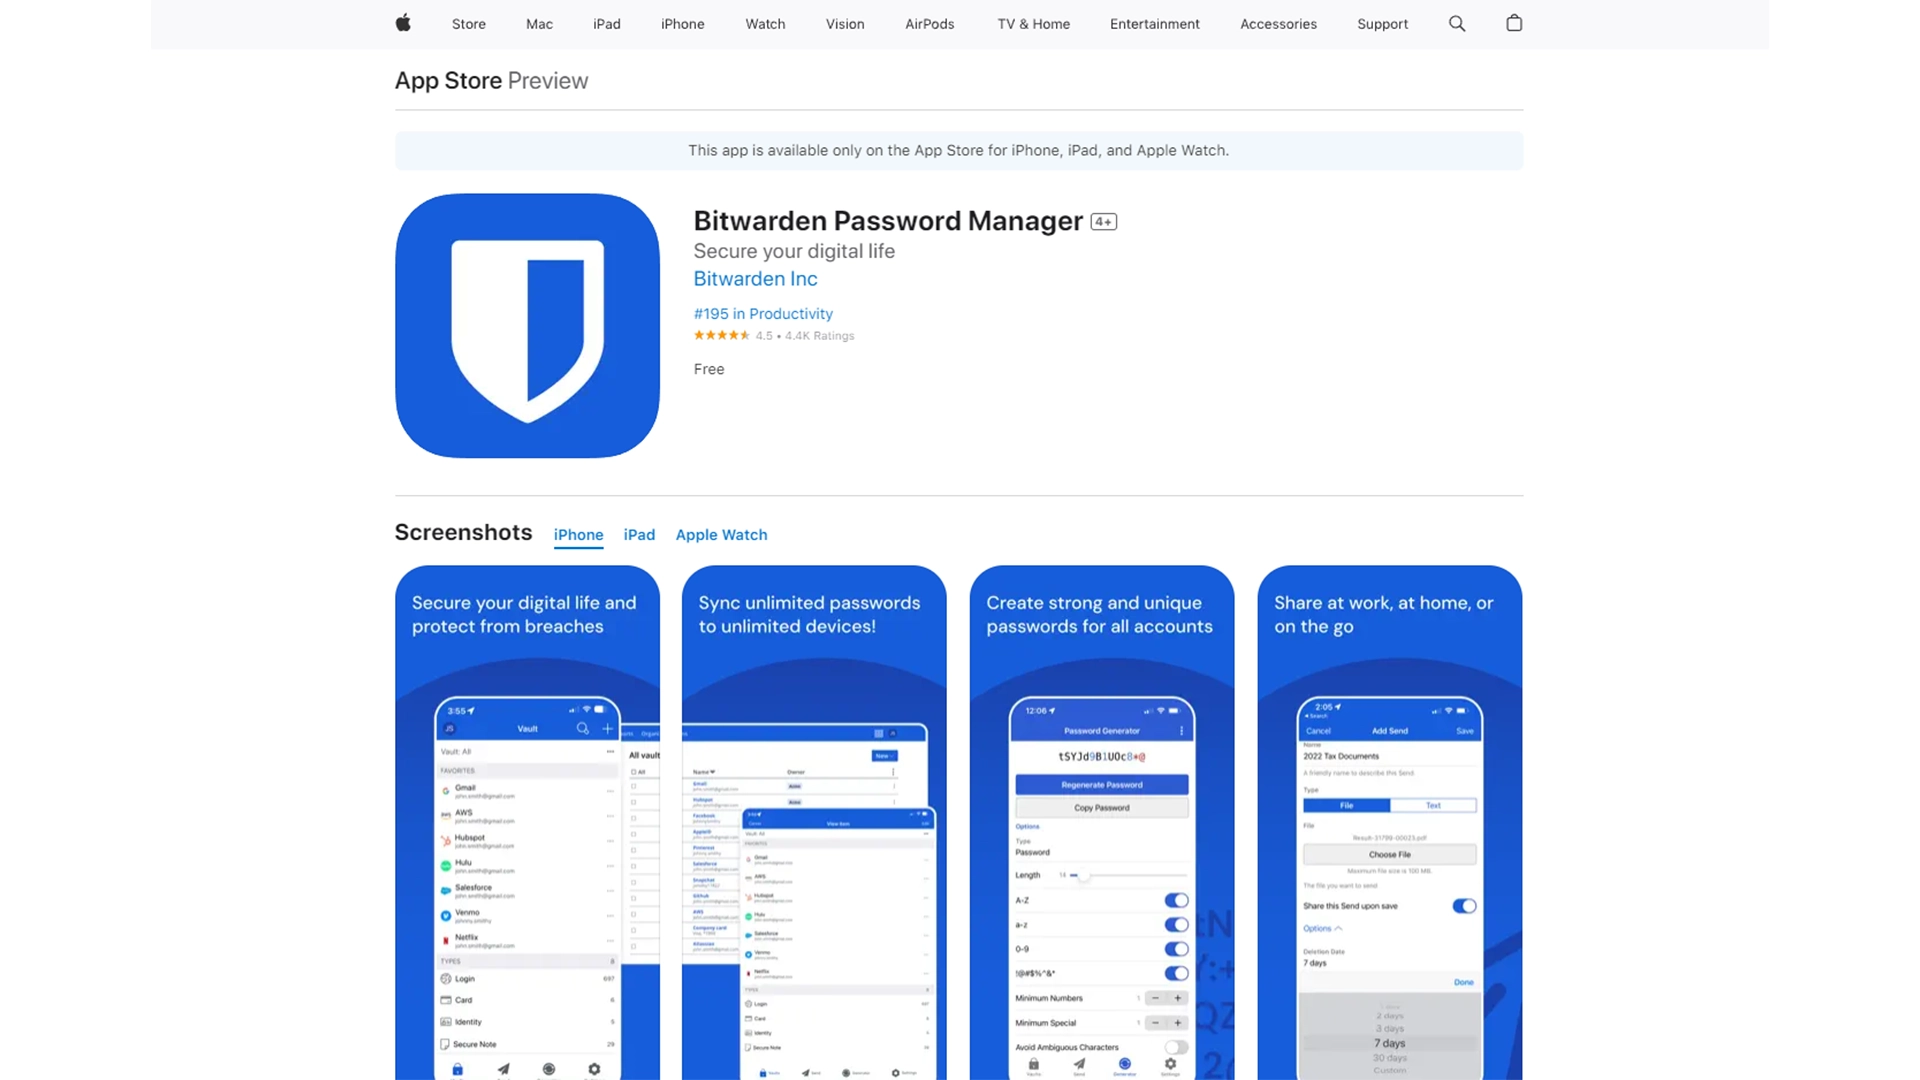Click the password generator regenerate icon
The width and height of the screenshot is (1920, 1080).
(1101, 783)
